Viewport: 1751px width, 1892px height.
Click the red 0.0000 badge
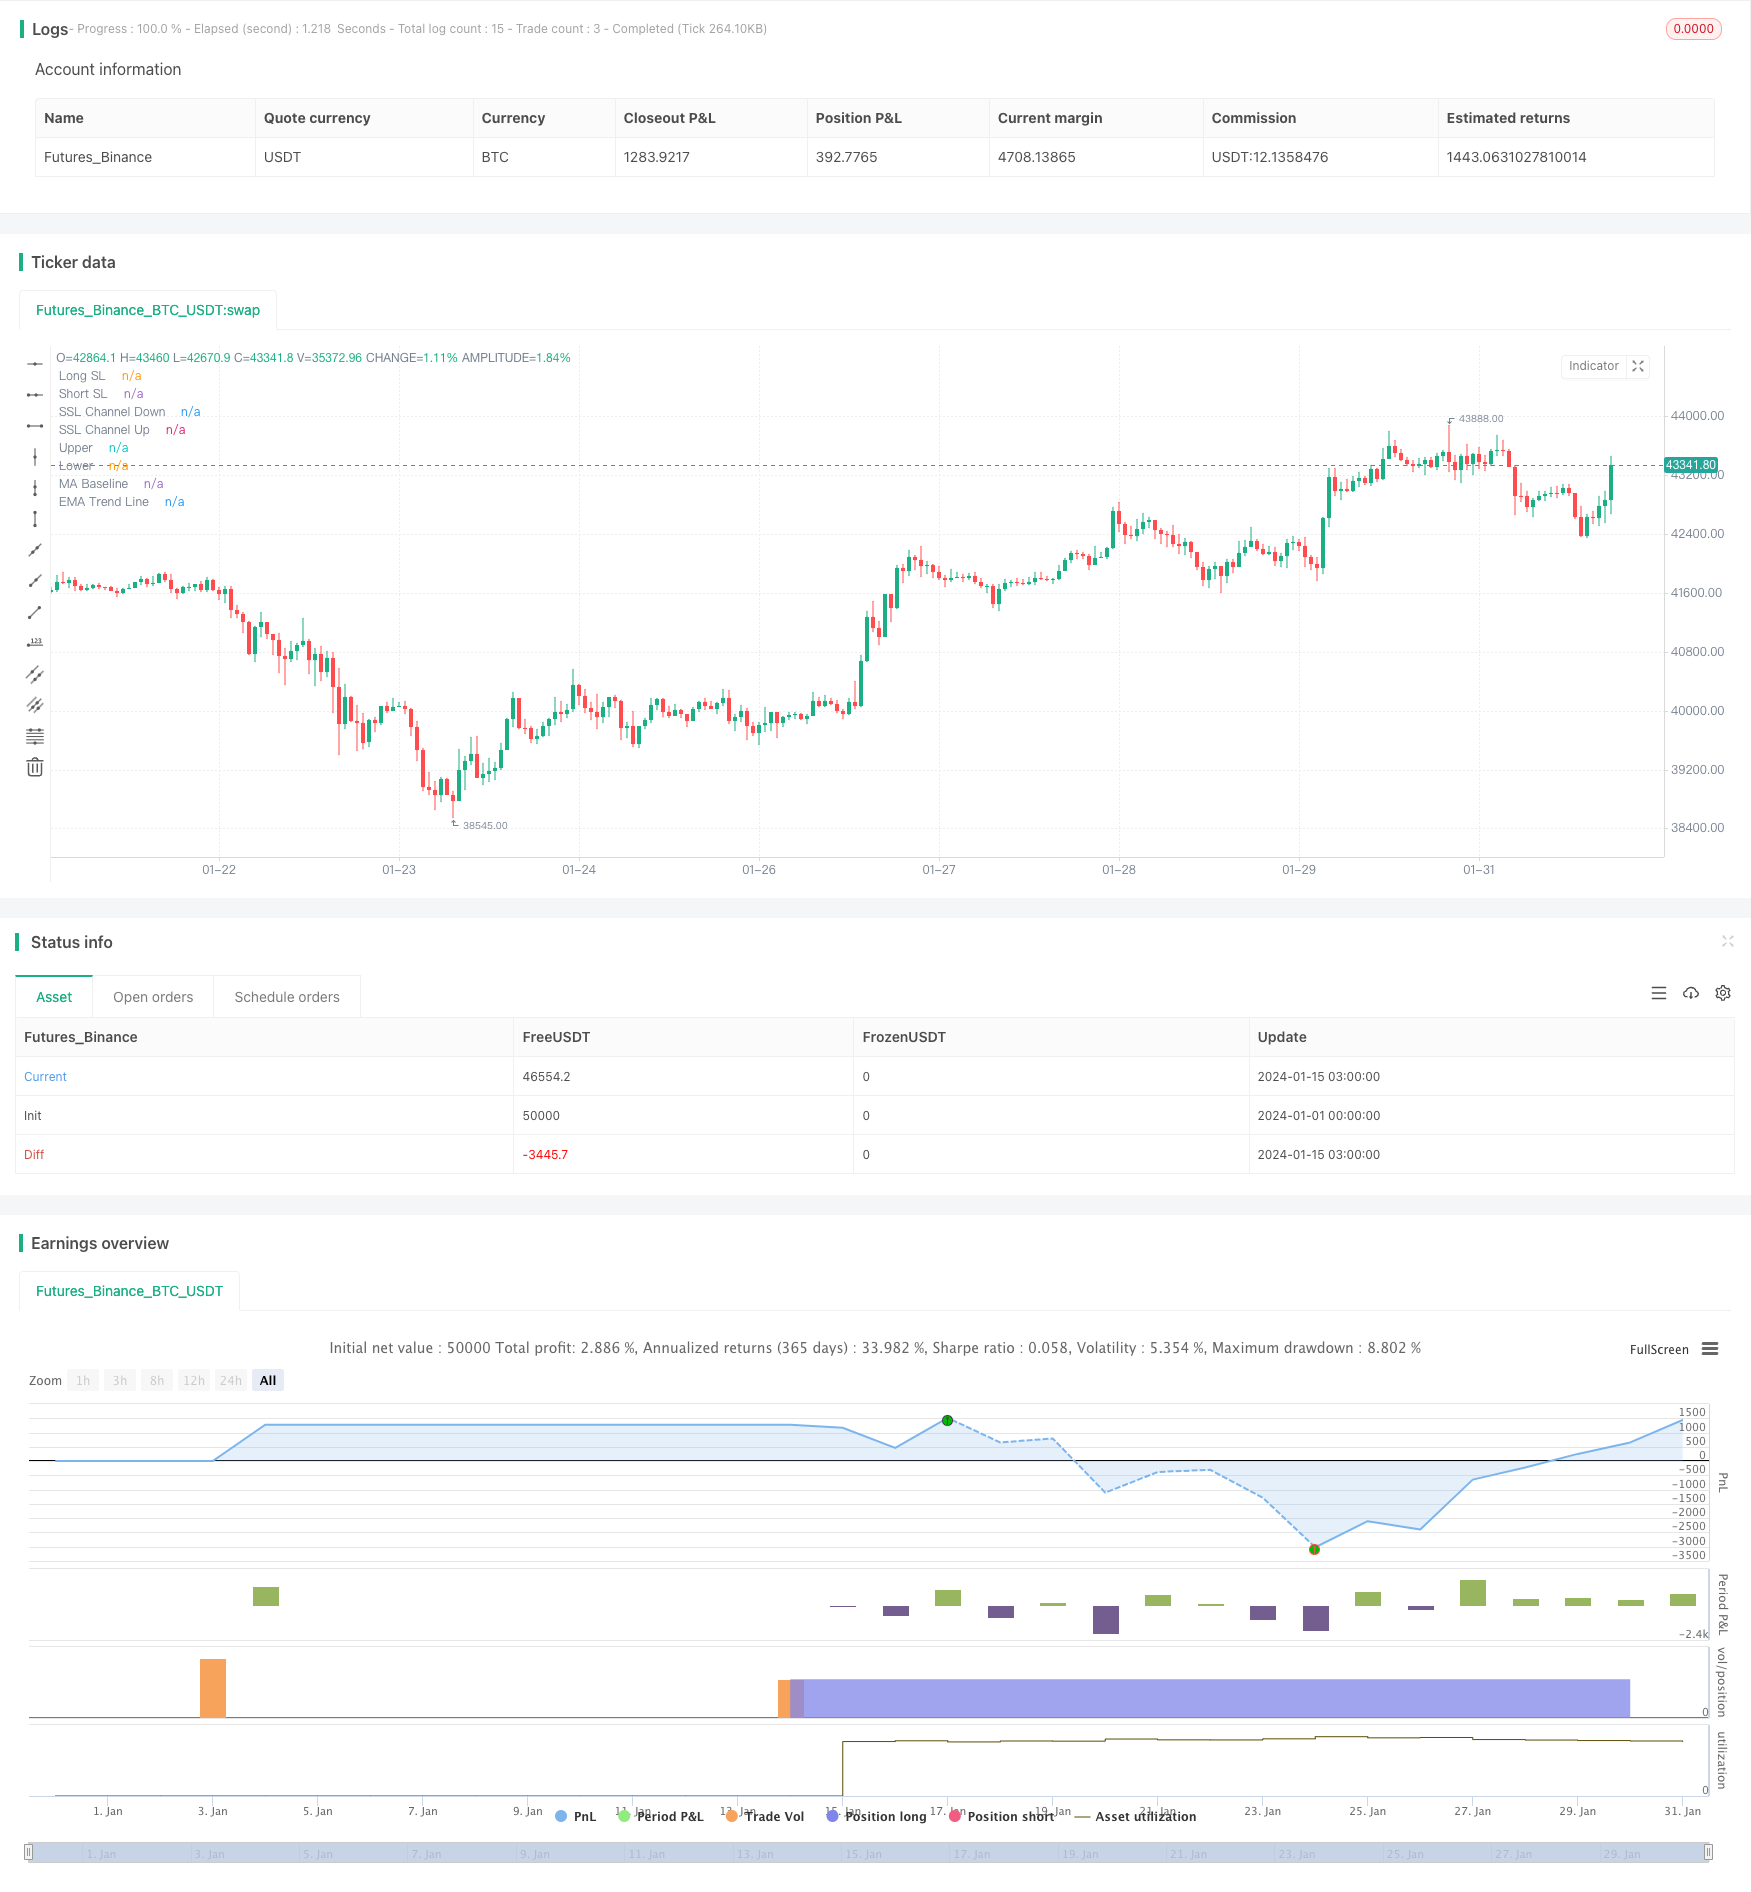(x=1693, y=29)
